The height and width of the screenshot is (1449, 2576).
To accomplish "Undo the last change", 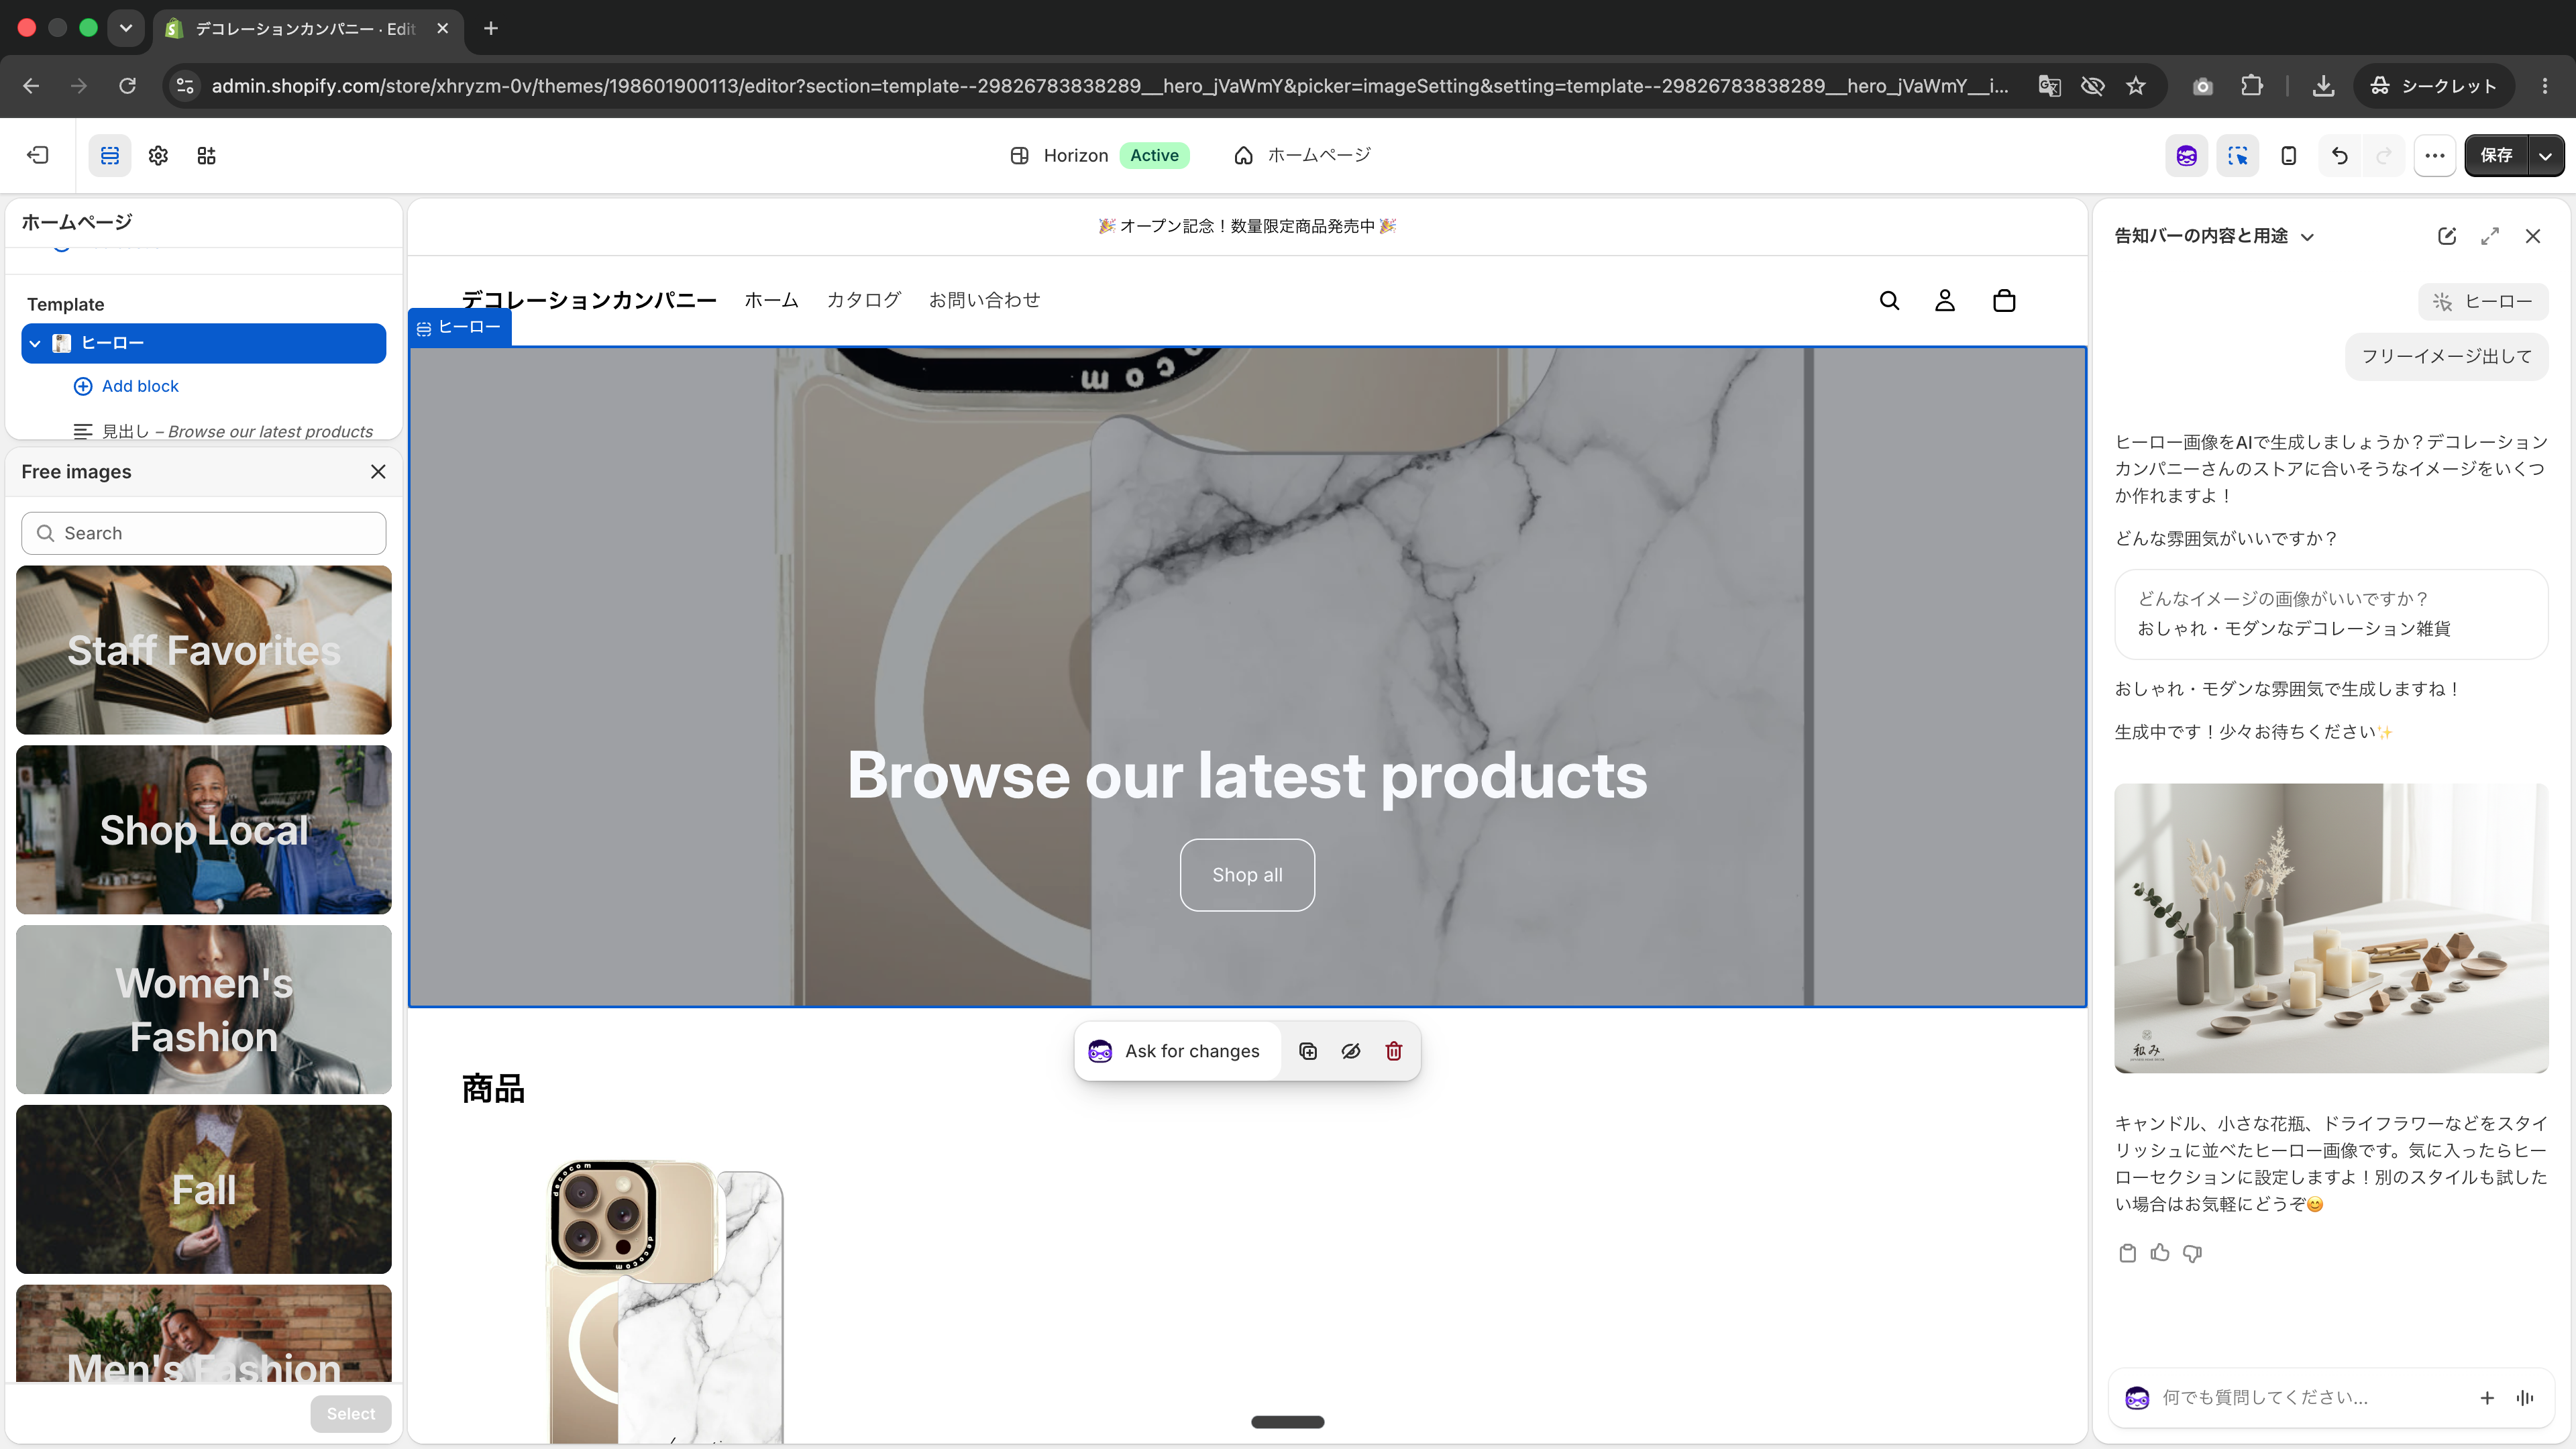I will pyautogui.click(x=2339, y=155).
